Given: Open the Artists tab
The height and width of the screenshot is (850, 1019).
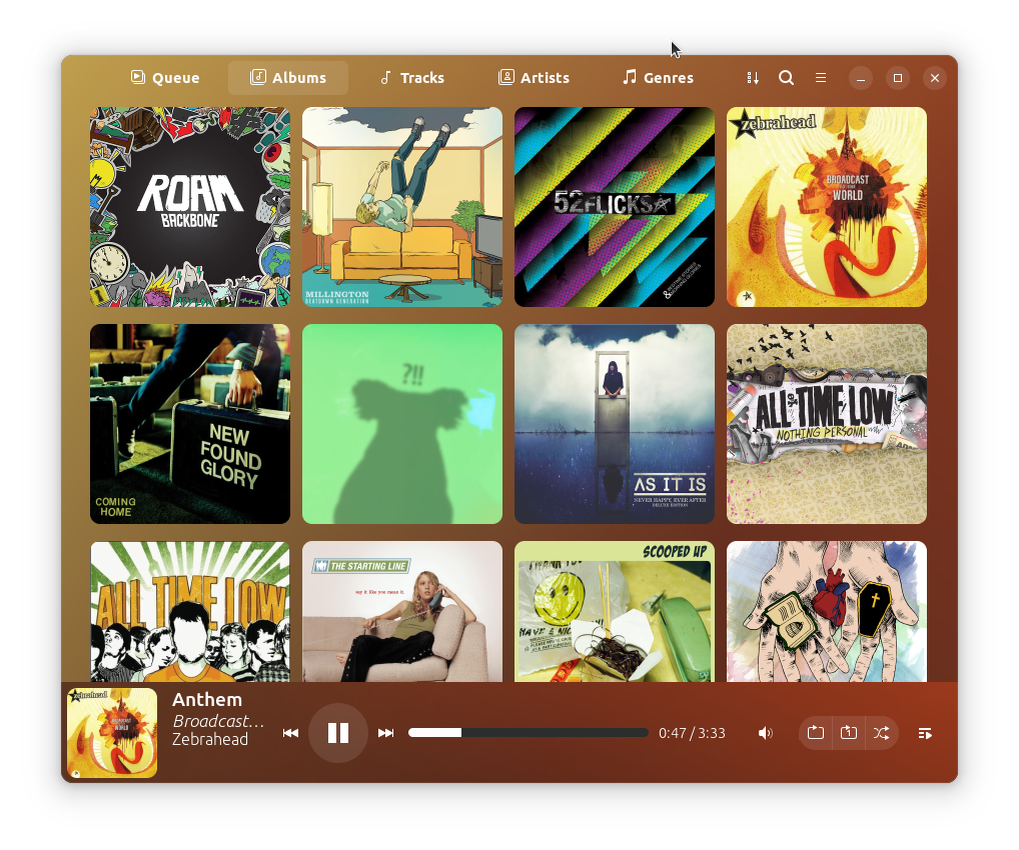Looking at the screenshot, I should coord(534,78).
